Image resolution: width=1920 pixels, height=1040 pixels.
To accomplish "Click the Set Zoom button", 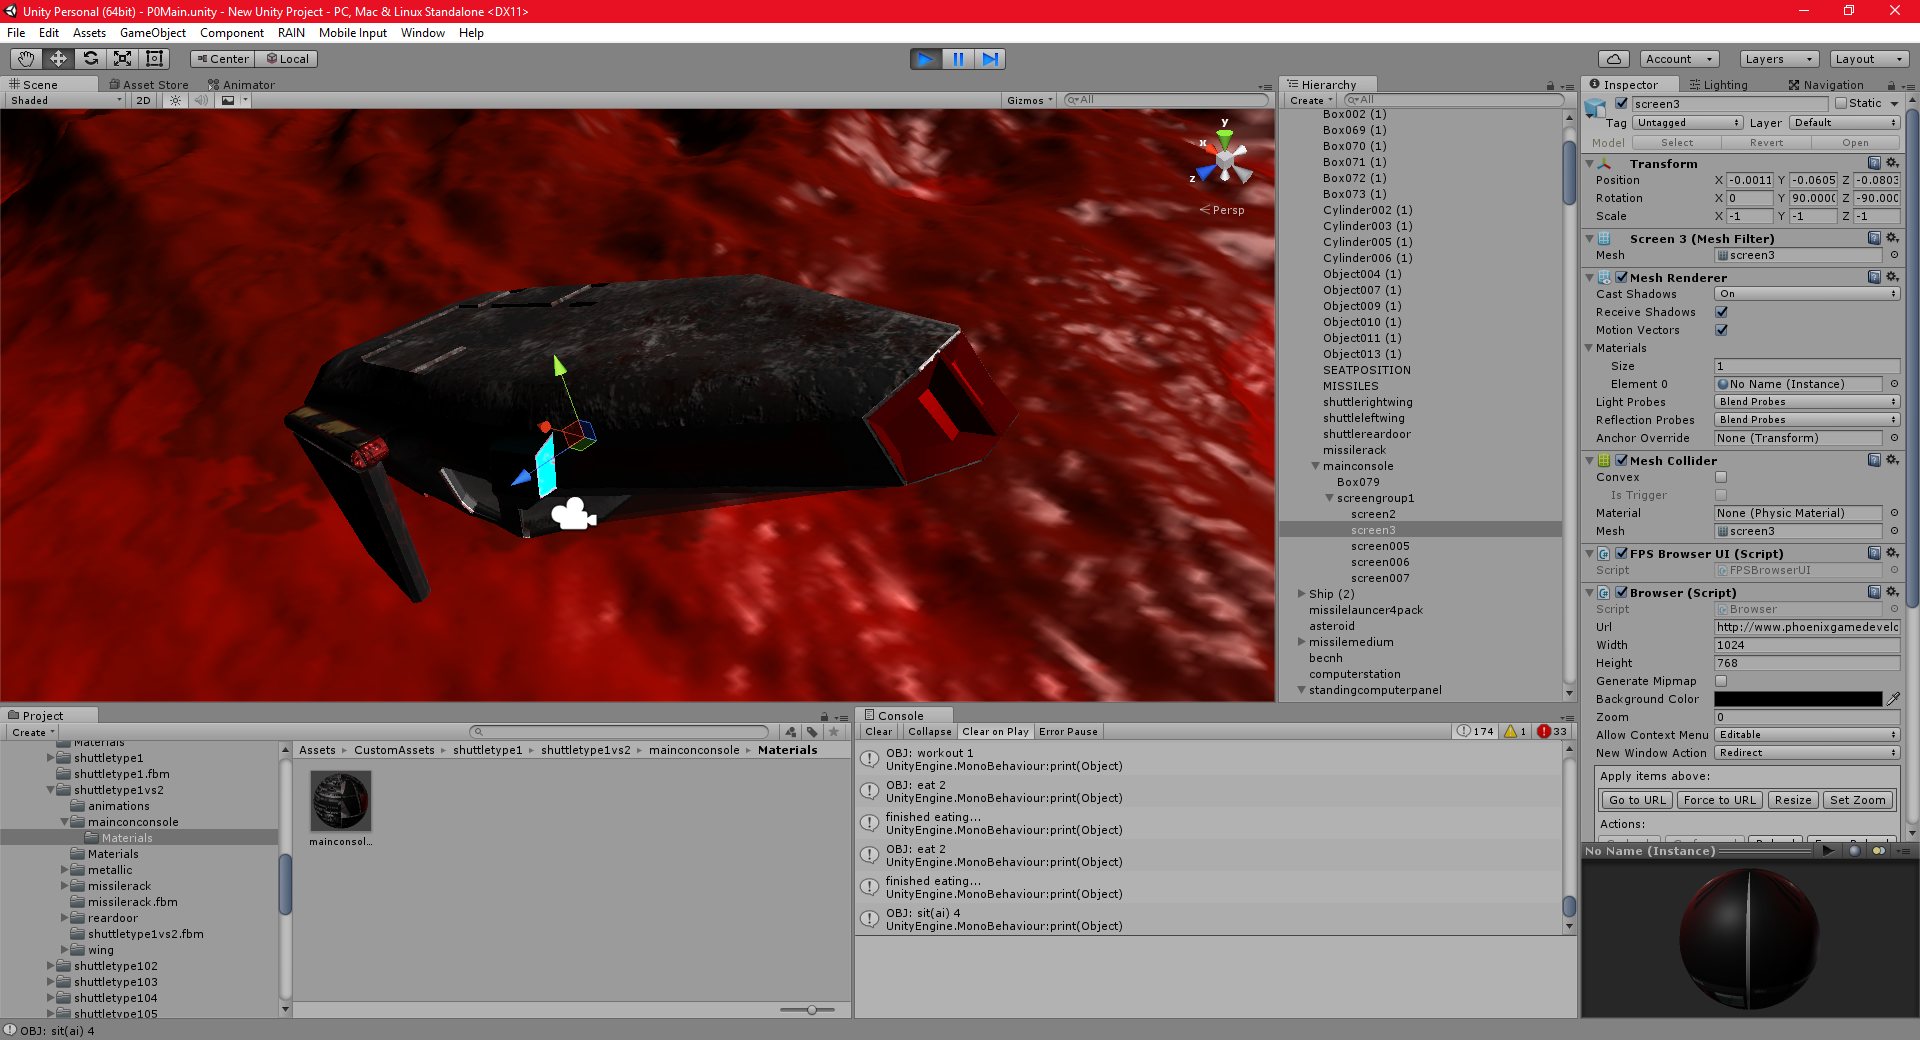I will [x=1857, y=800].
